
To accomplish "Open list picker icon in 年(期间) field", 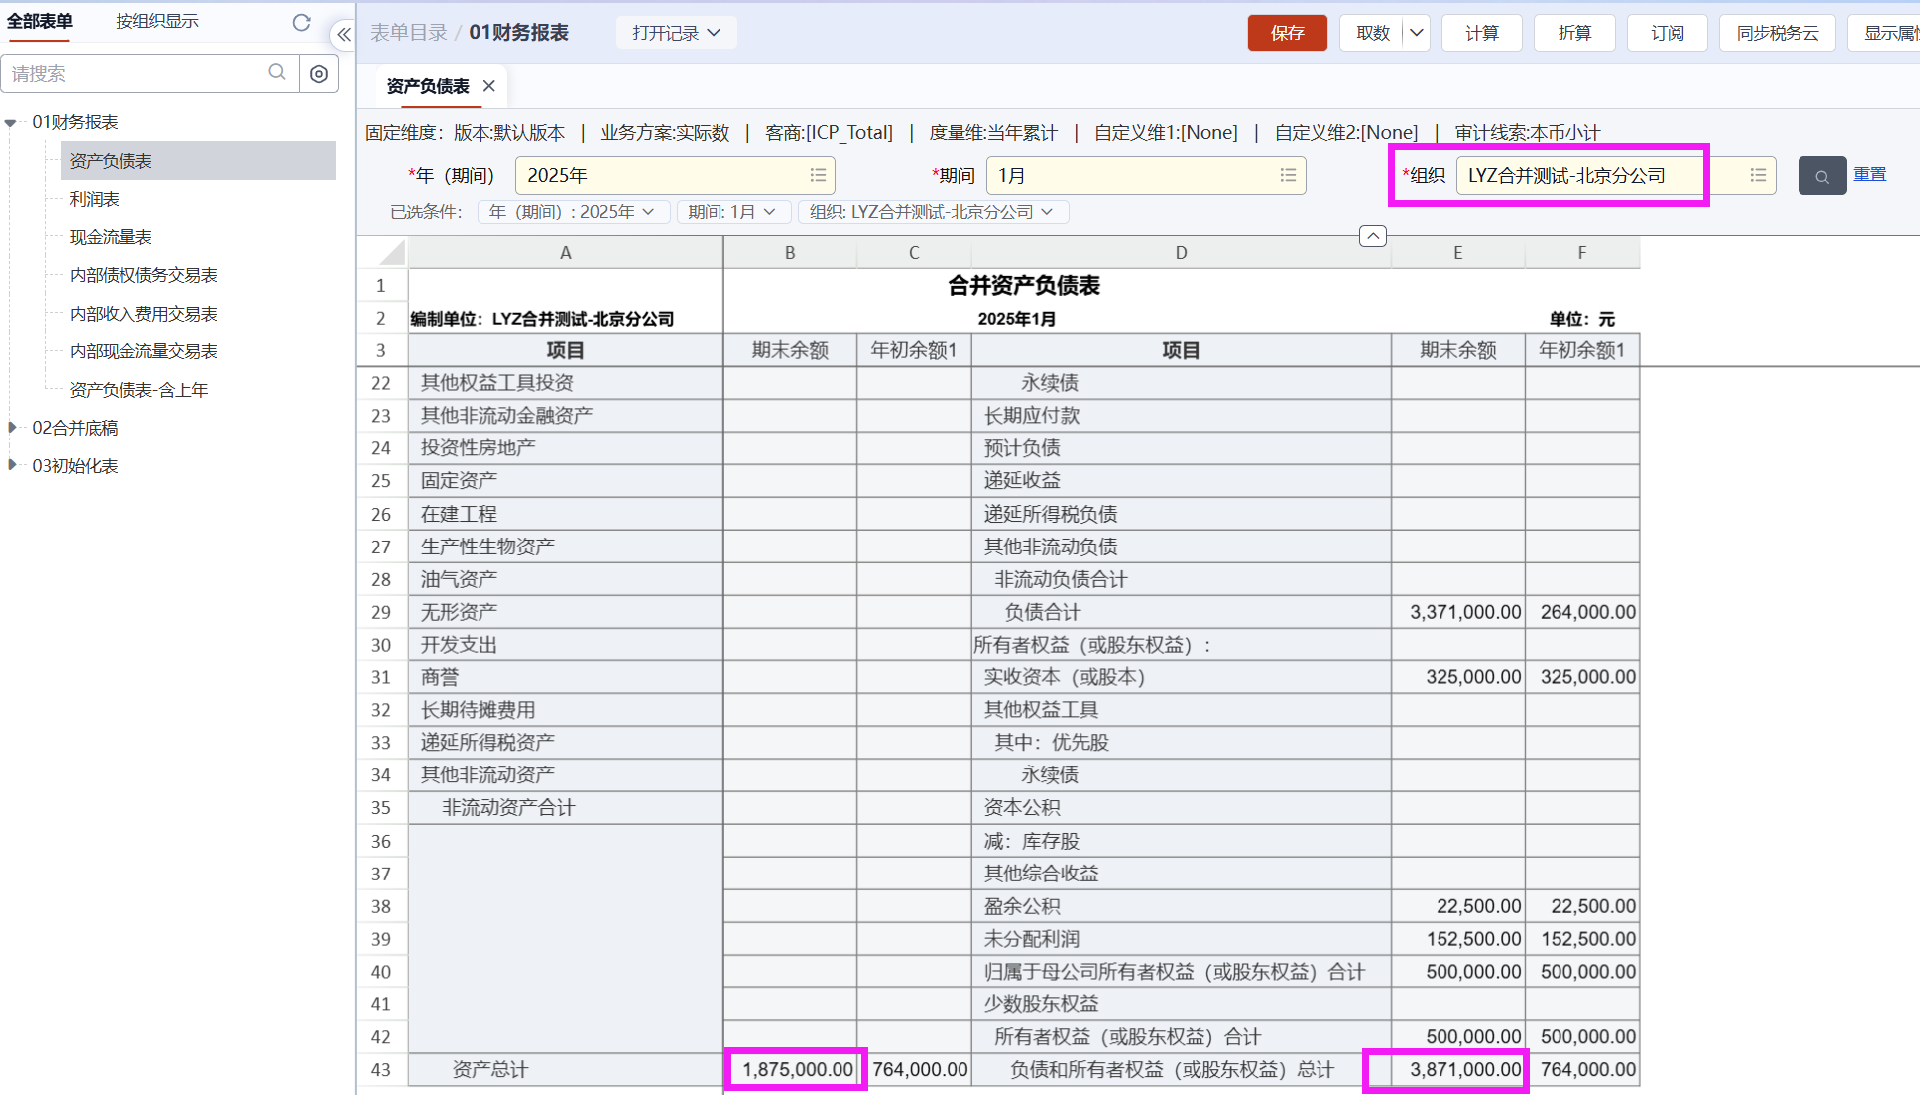I will pos(818,175).
